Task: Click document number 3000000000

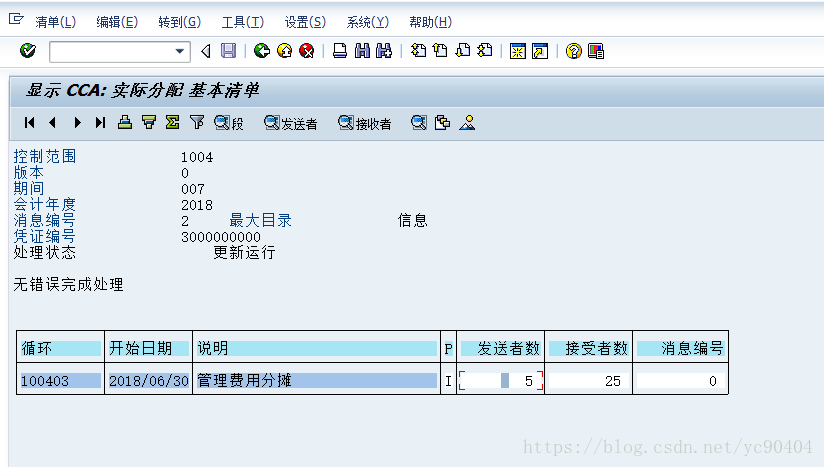Action: click(x=221, y=237)
